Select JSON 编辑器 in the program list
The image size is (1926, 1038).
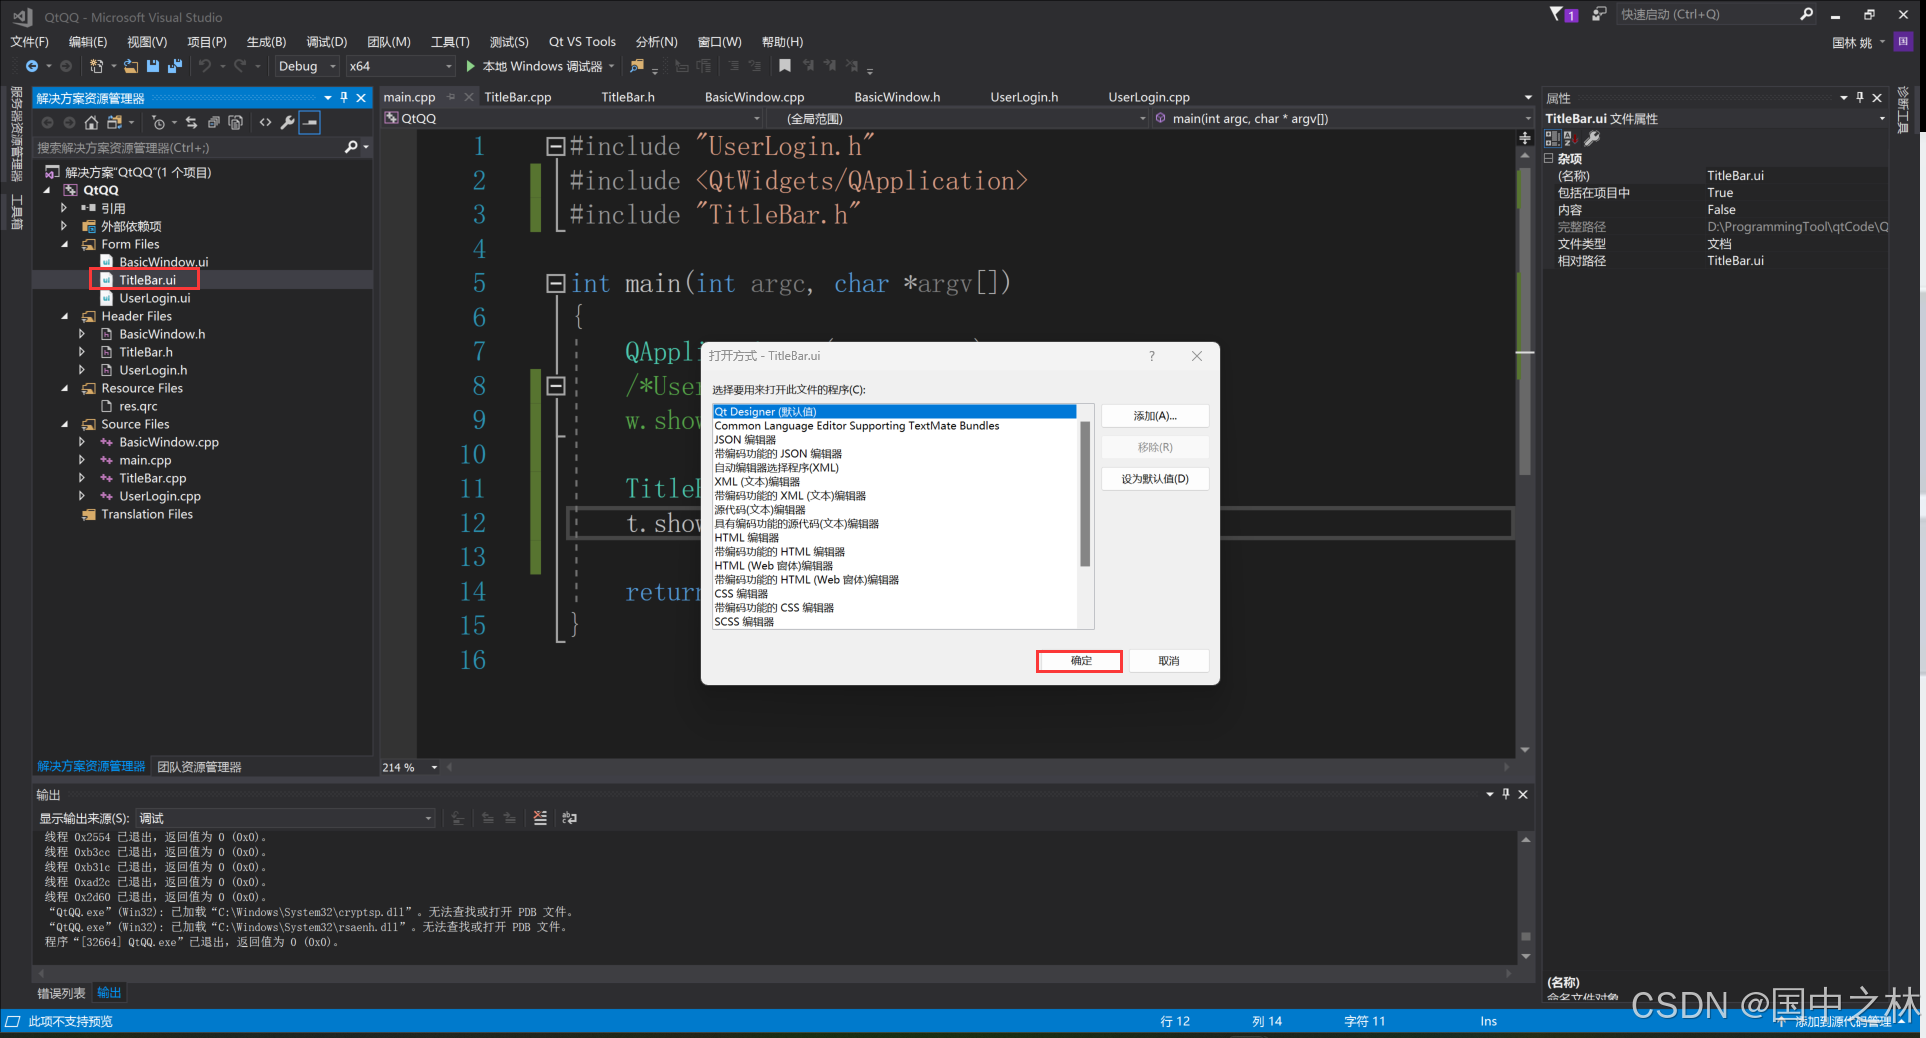(745, 440)
